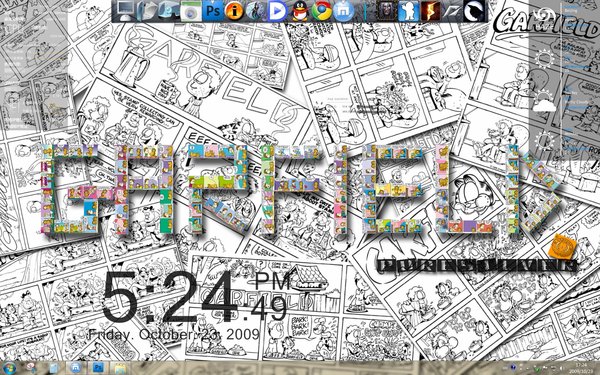The image size is (600, 375).
Task: Open the Windows Start orb
Action: [x=9, y=368]
